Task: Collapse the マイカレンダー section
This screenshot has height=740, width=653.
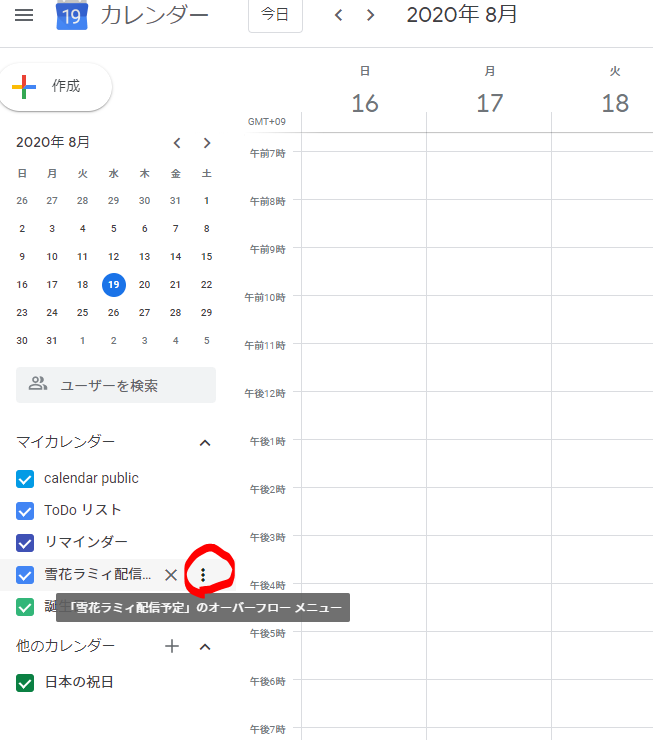Action: click(205, 443)
